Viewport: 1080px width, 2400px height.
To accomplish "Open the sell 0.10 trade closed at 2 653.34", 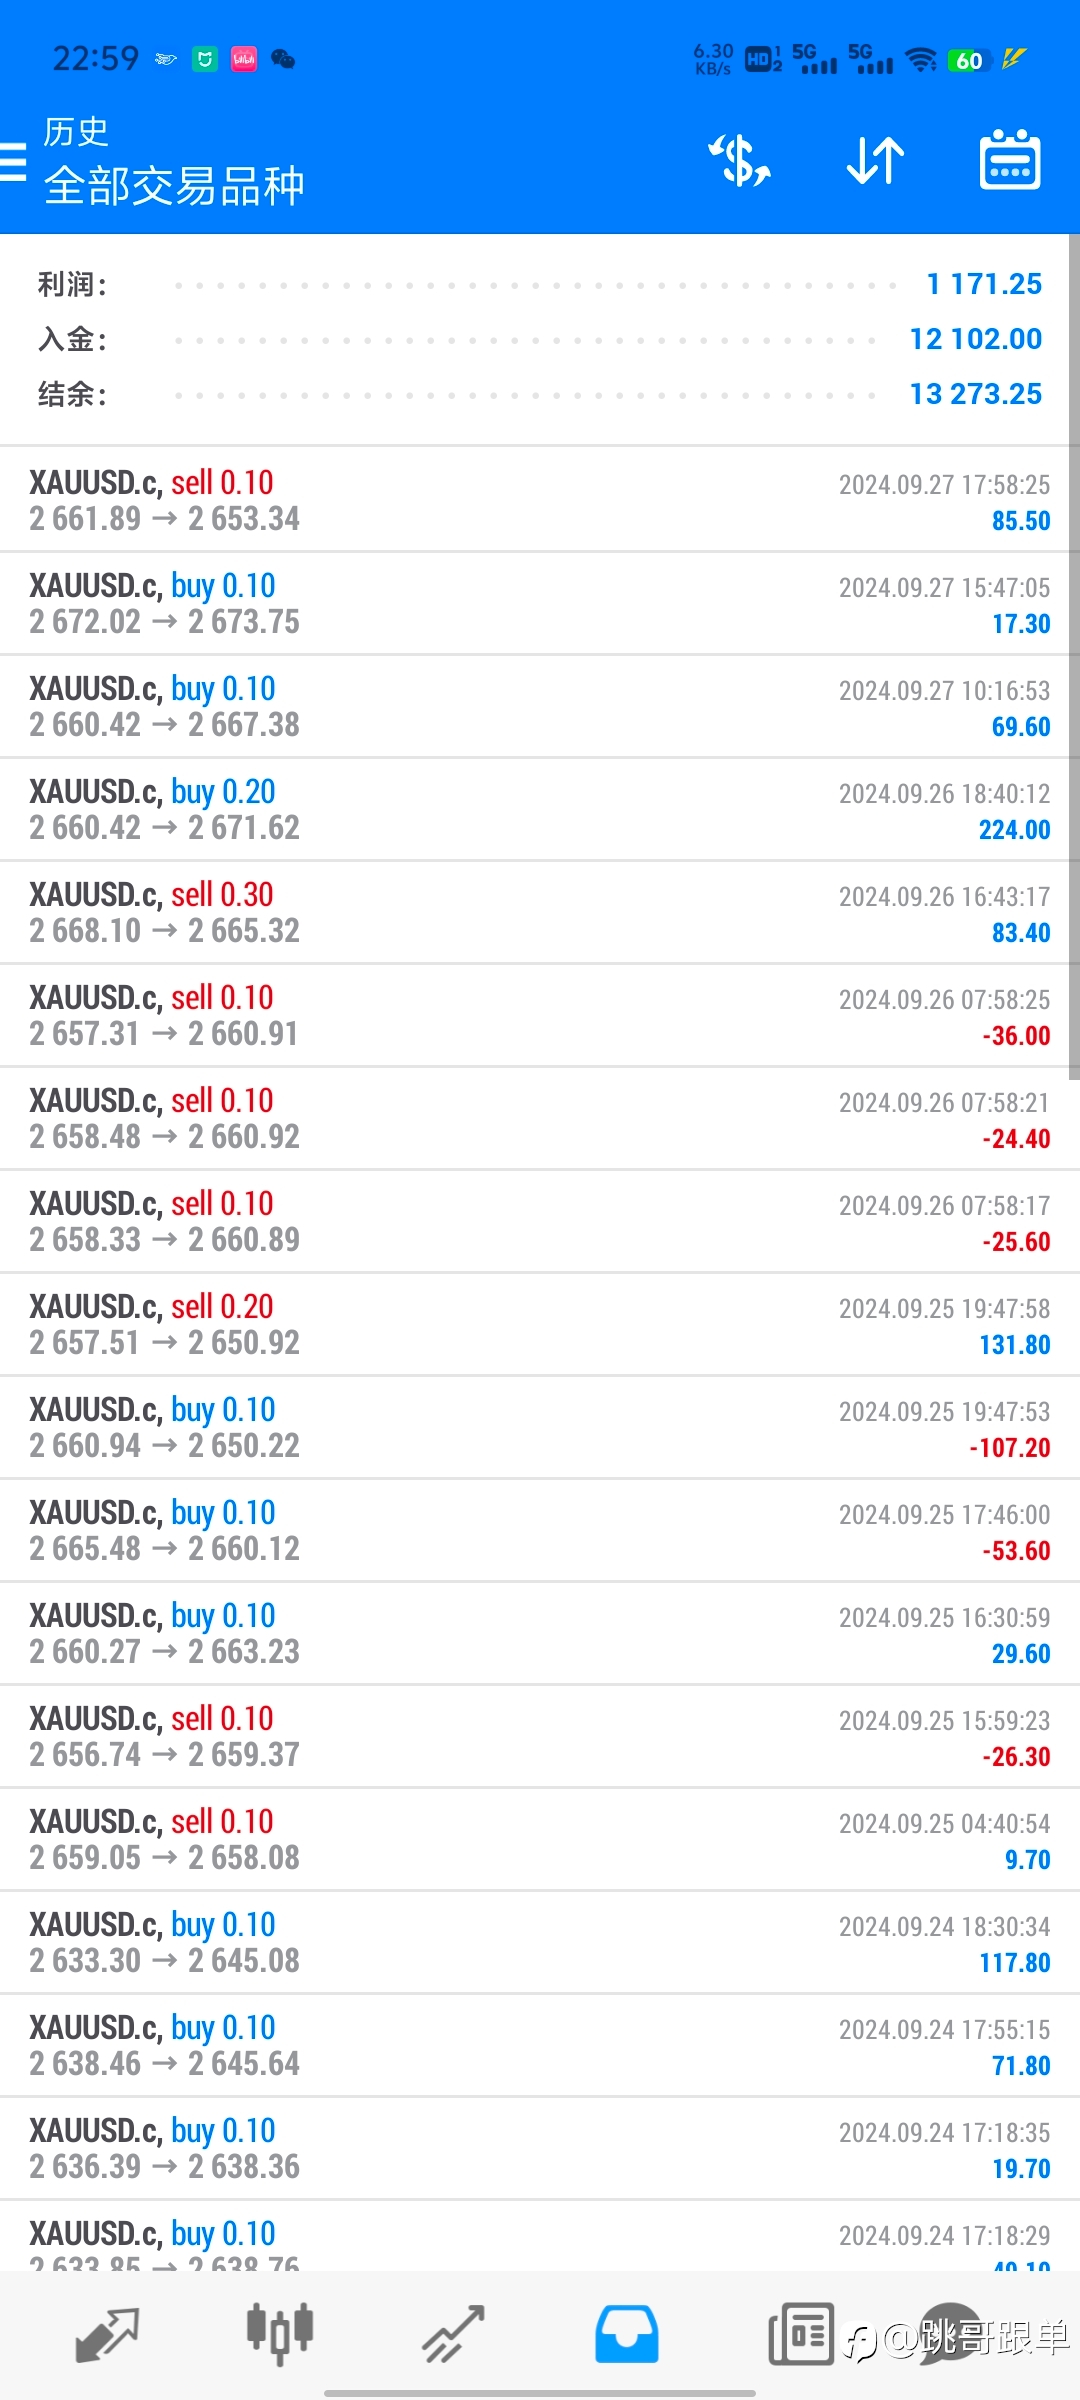I will tap(540, 500).
